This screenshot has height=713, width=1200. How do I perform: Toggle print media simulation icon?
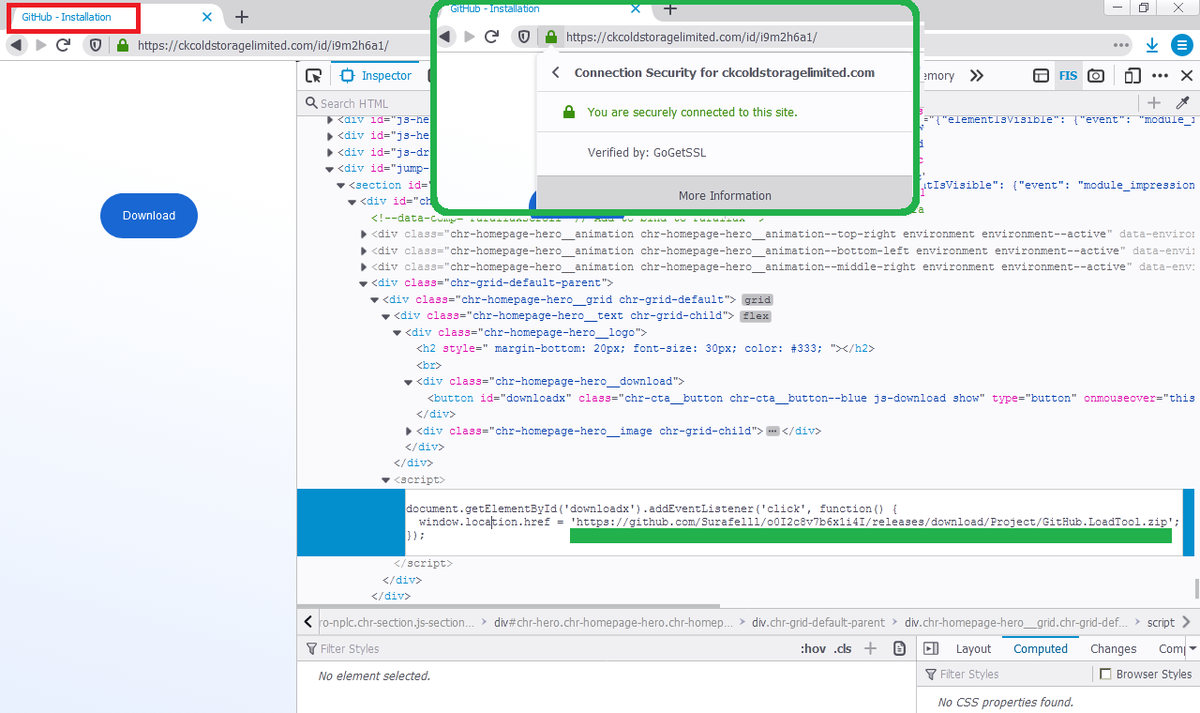point(899,649)
